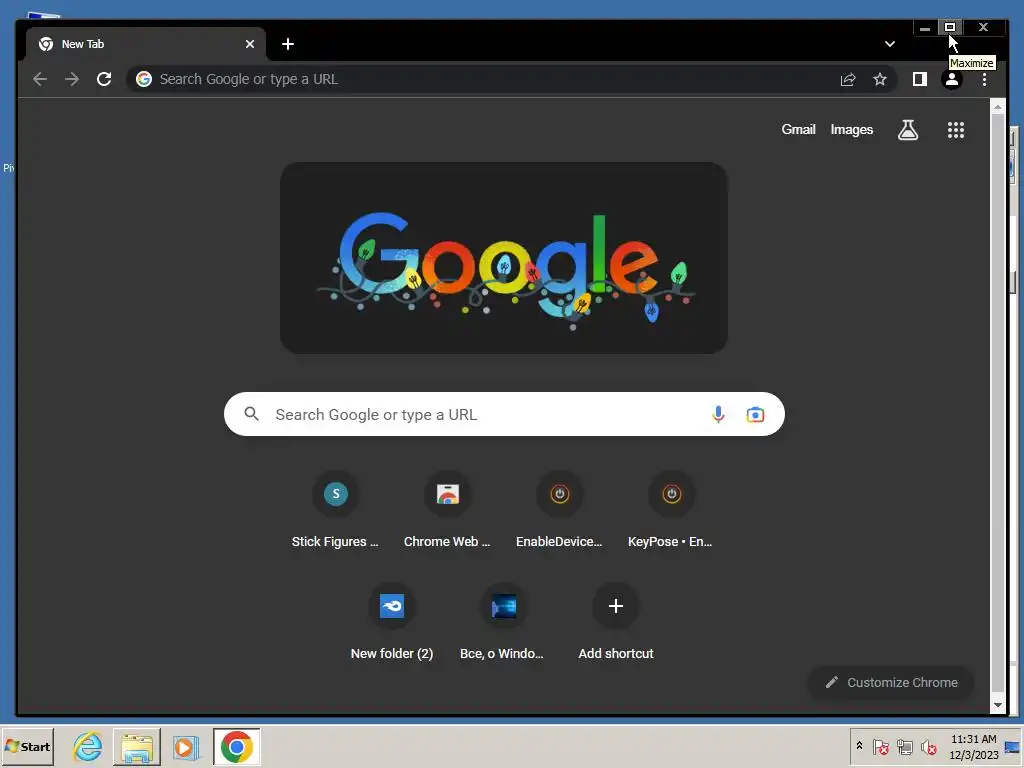
Task: Open EnableDevice shortcut
Action: [559, 511]
